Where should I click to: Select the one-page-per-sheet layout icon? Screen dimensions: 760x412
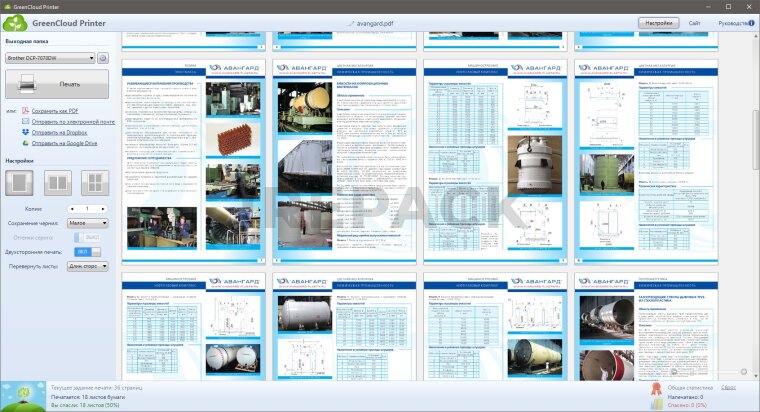click(21, 182)
